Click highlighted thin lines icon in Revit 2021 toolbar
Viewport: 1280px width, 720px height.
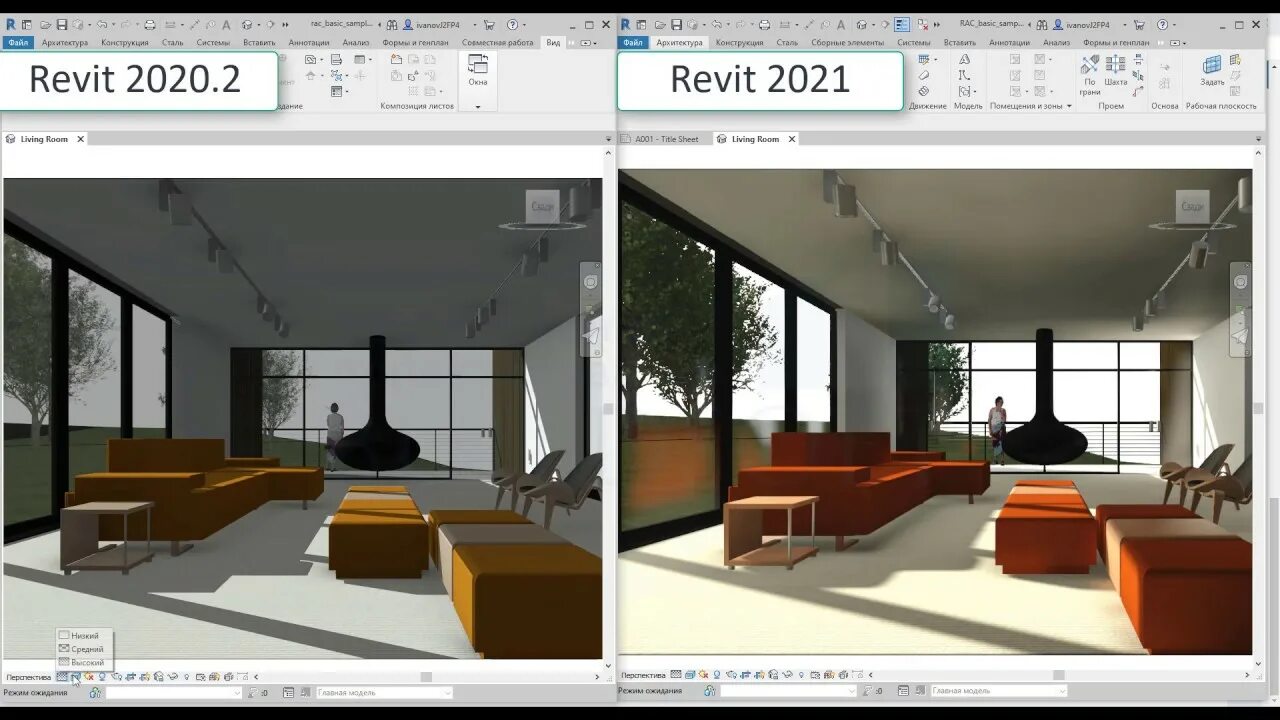902,25
